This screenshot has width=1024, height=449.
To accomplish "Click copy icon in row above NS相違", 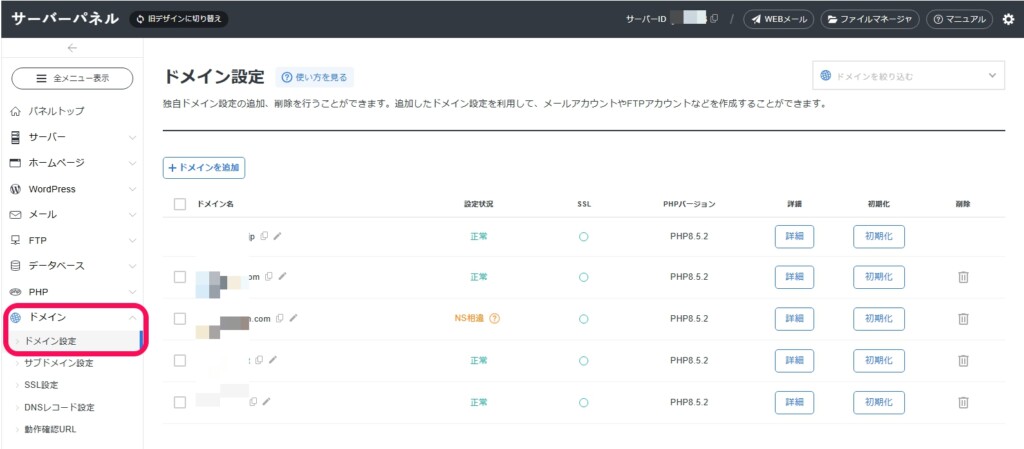I will 269,277.
